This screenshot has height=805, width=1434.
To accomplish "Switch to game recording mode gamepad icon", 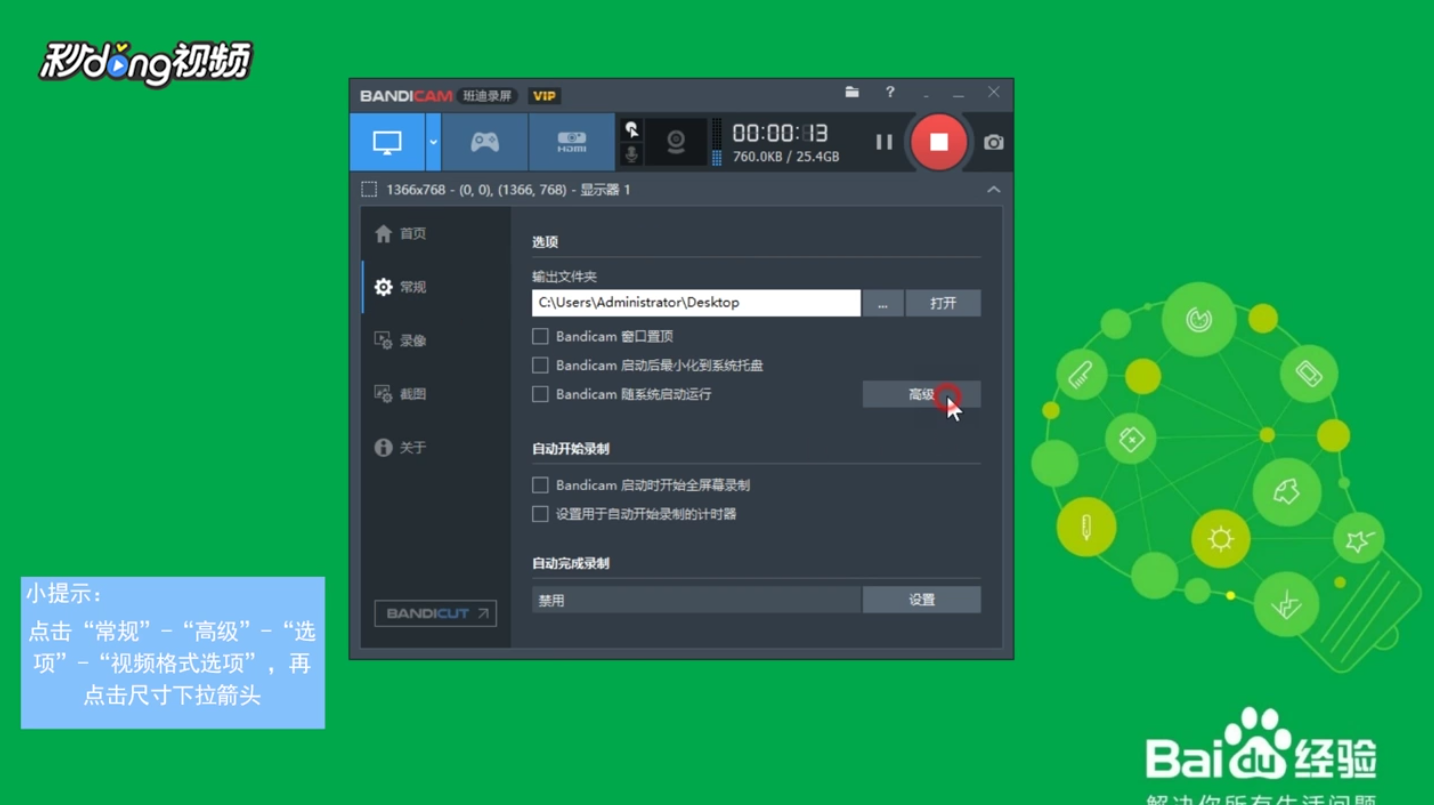I will pos(485,142).
